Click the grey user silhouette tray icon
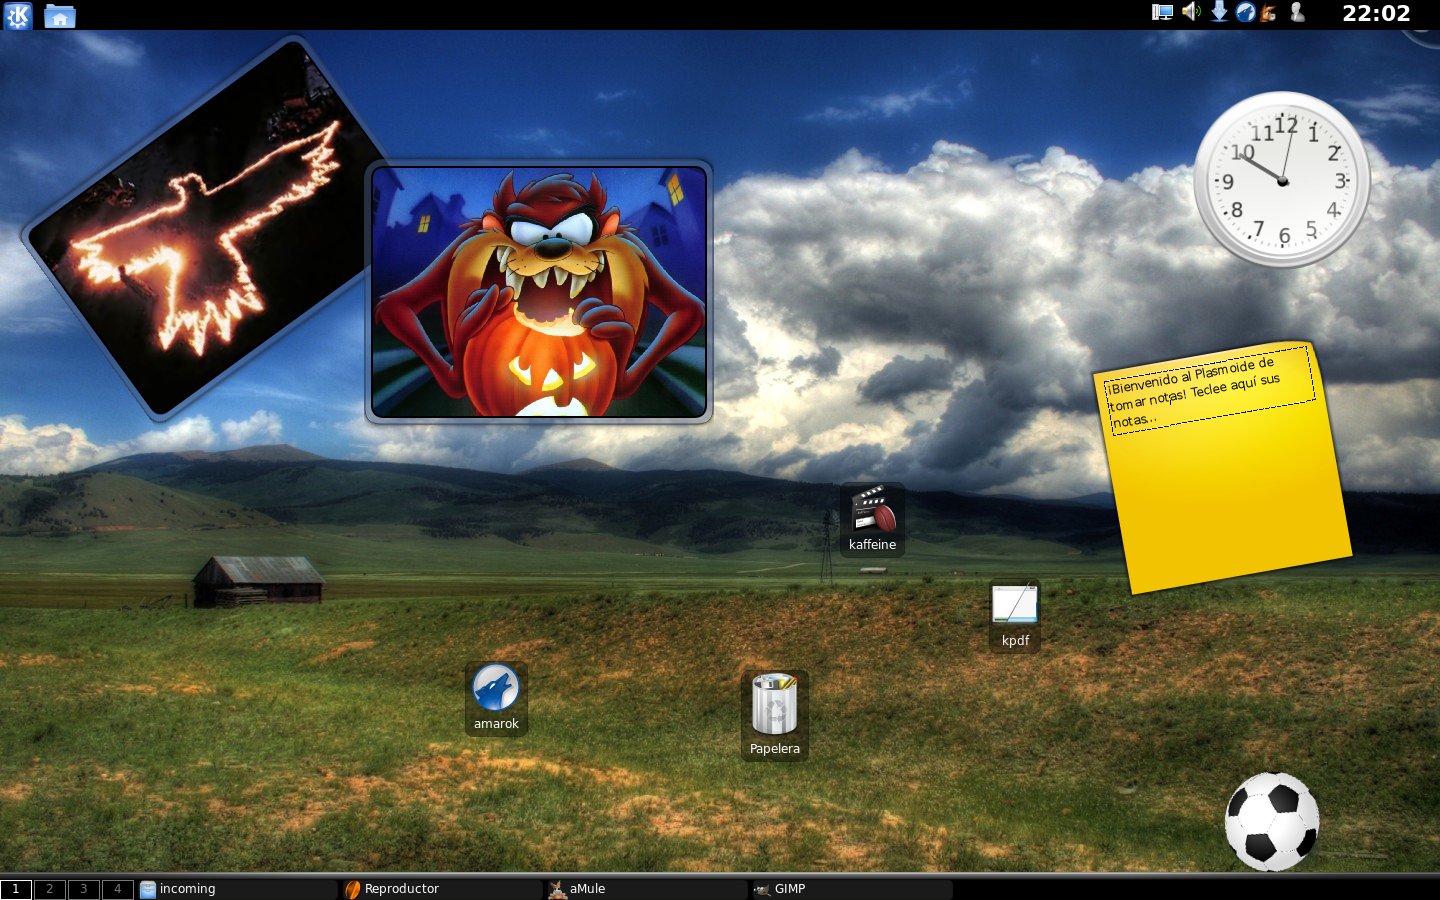Viewport: 1440px width, 900px height. [x=1298, y=12]
